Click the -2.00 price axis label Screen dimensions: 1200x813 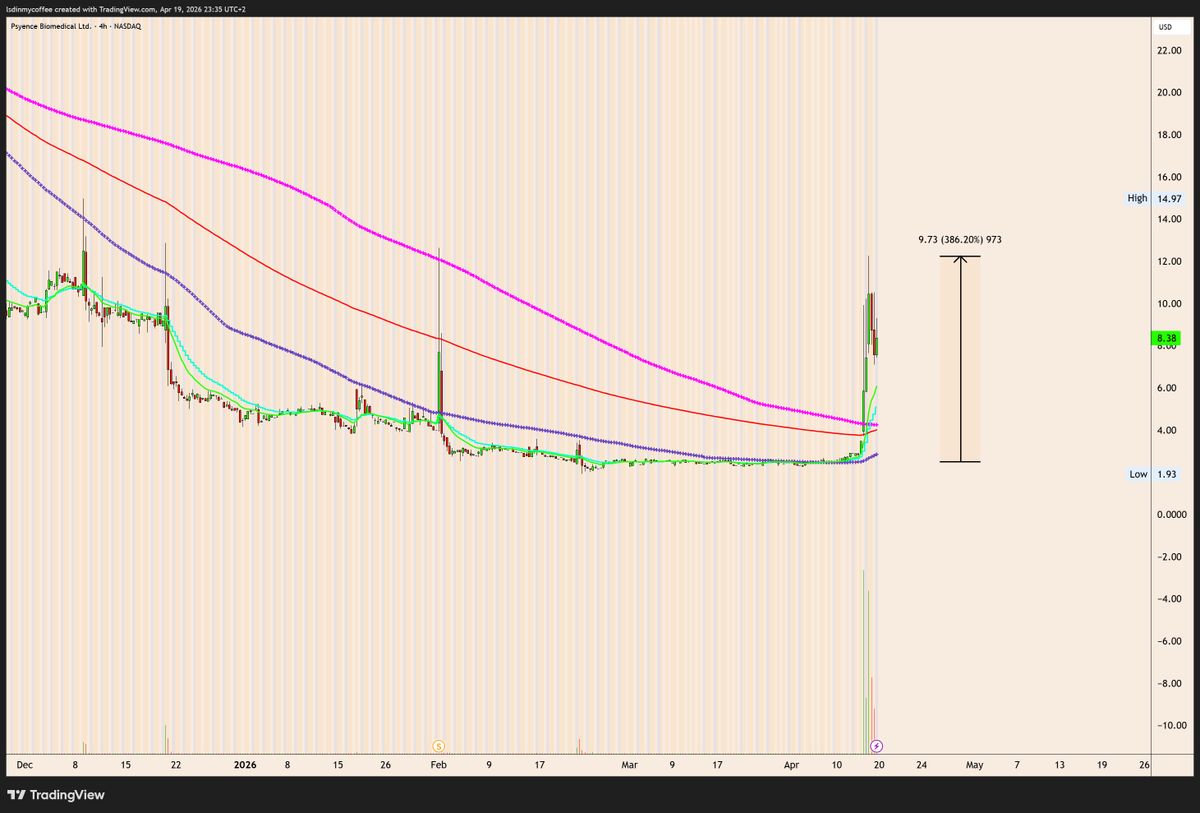[1170, 557]
